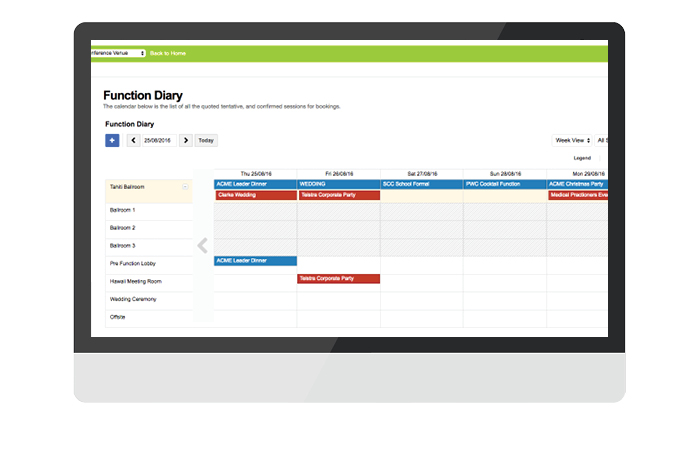The height and width of the screenshot is (450, 700).
Task: Open the PWC Cocktail Function event
Action: (504, 184)
